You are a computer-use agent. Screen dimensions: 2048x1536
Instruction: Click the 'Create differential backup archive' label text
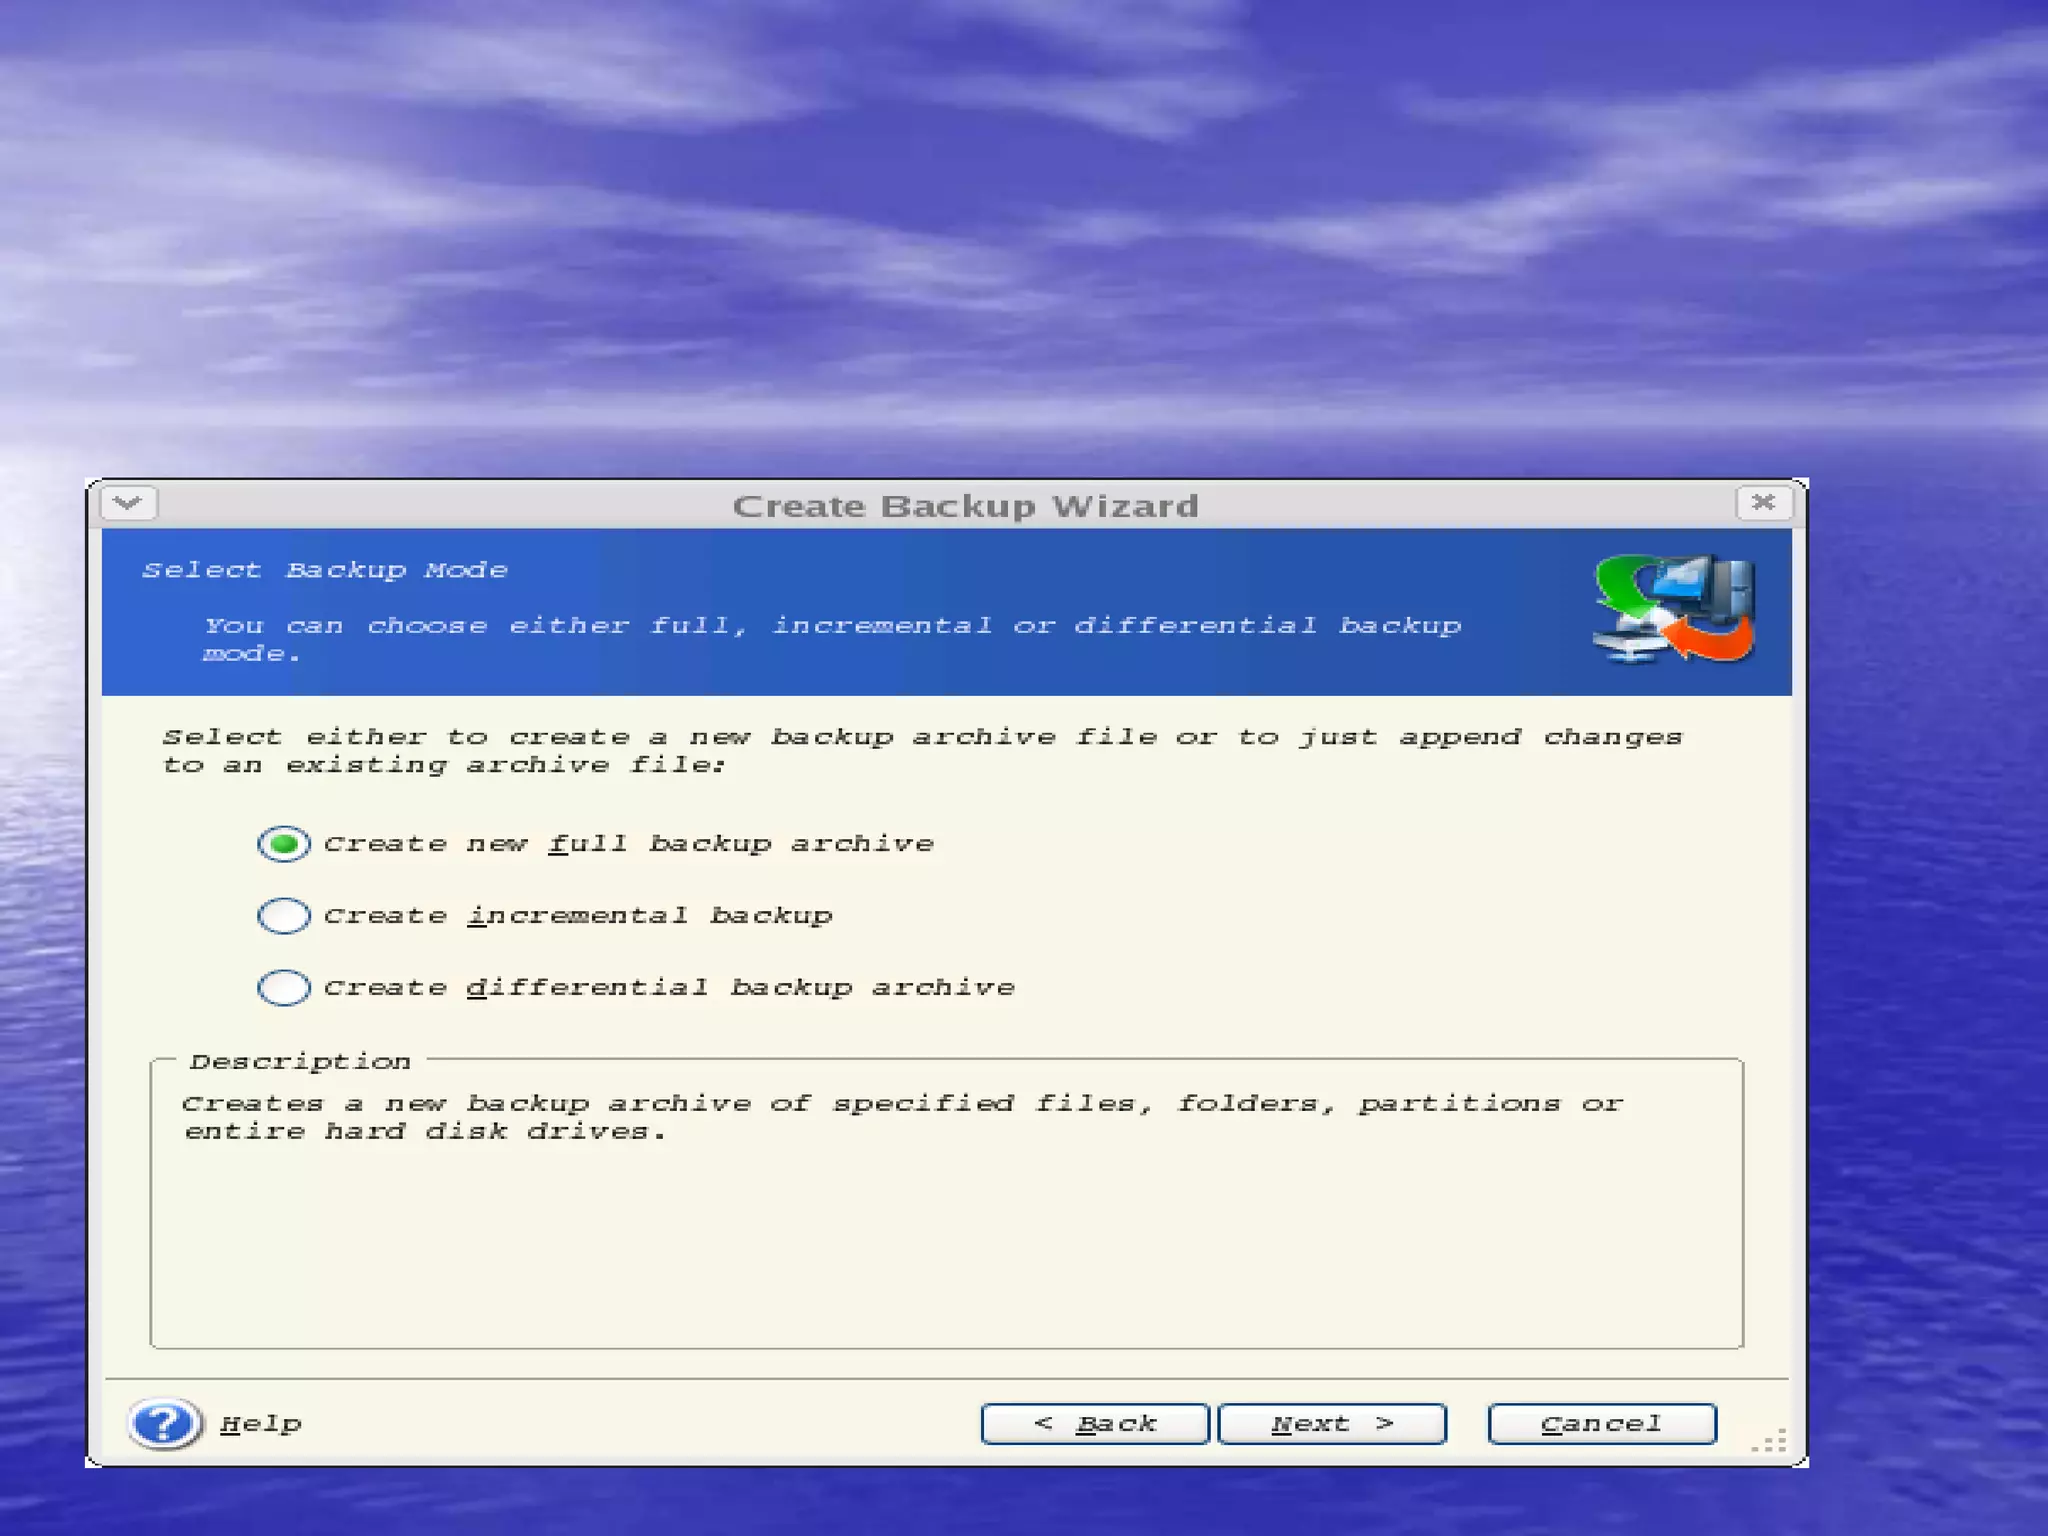coord(669,988)
